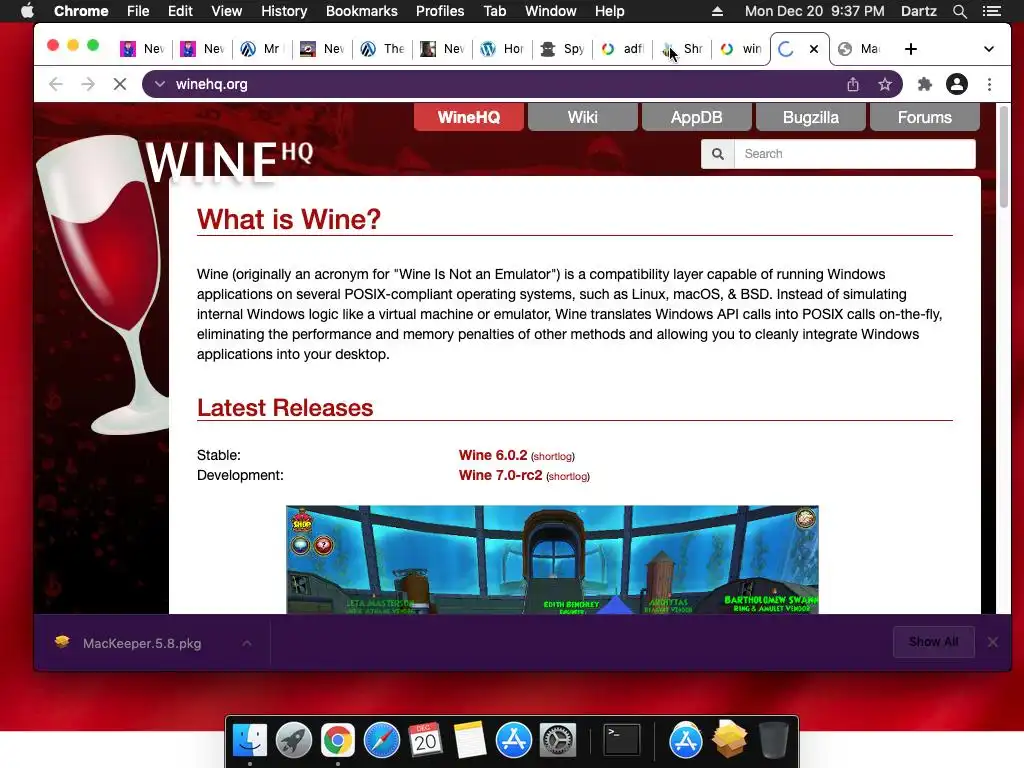The width and height of the screenshot is (1024, 768).
Task: Open Safari from the dock
Action: [x=381, y=741]
